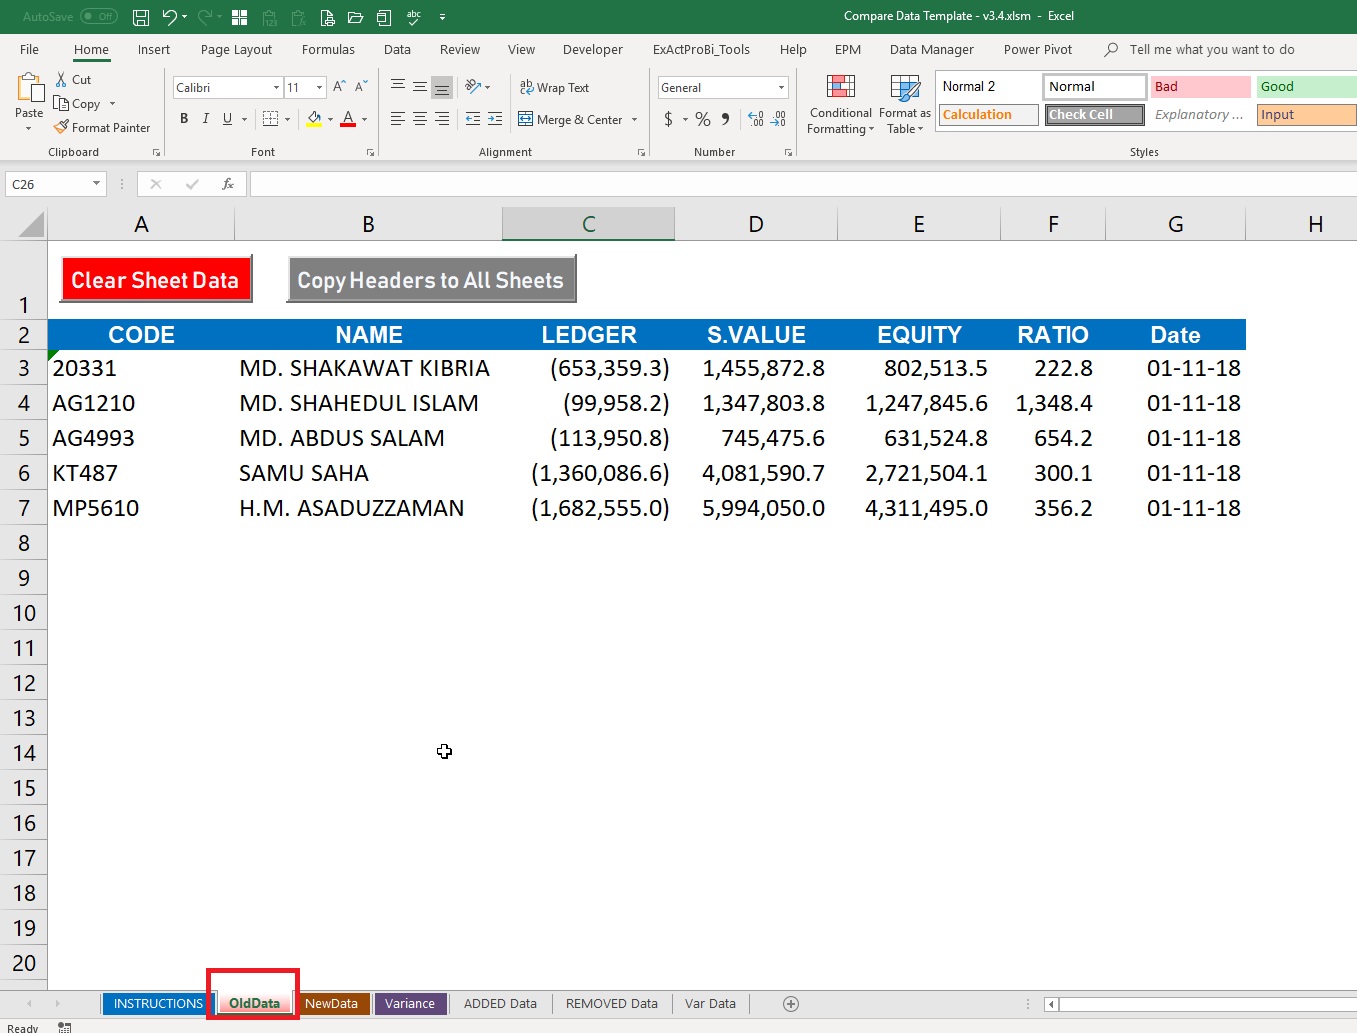Viewport: 1357px width, 1033px height.
Task: Switch to the Formulas ribbon tab
Action: tap(328, 49)
